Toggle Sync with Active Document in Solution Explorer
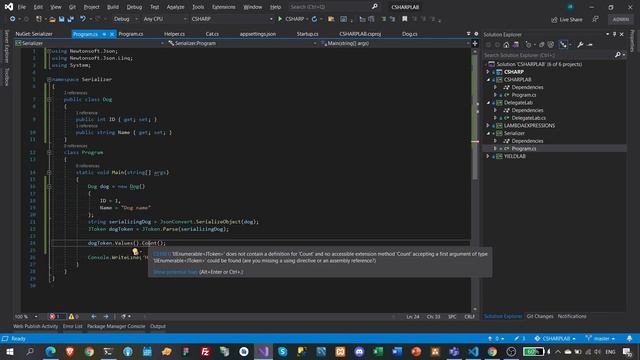The height and width of the screenshot is (360, 640). tap(563, 45)
